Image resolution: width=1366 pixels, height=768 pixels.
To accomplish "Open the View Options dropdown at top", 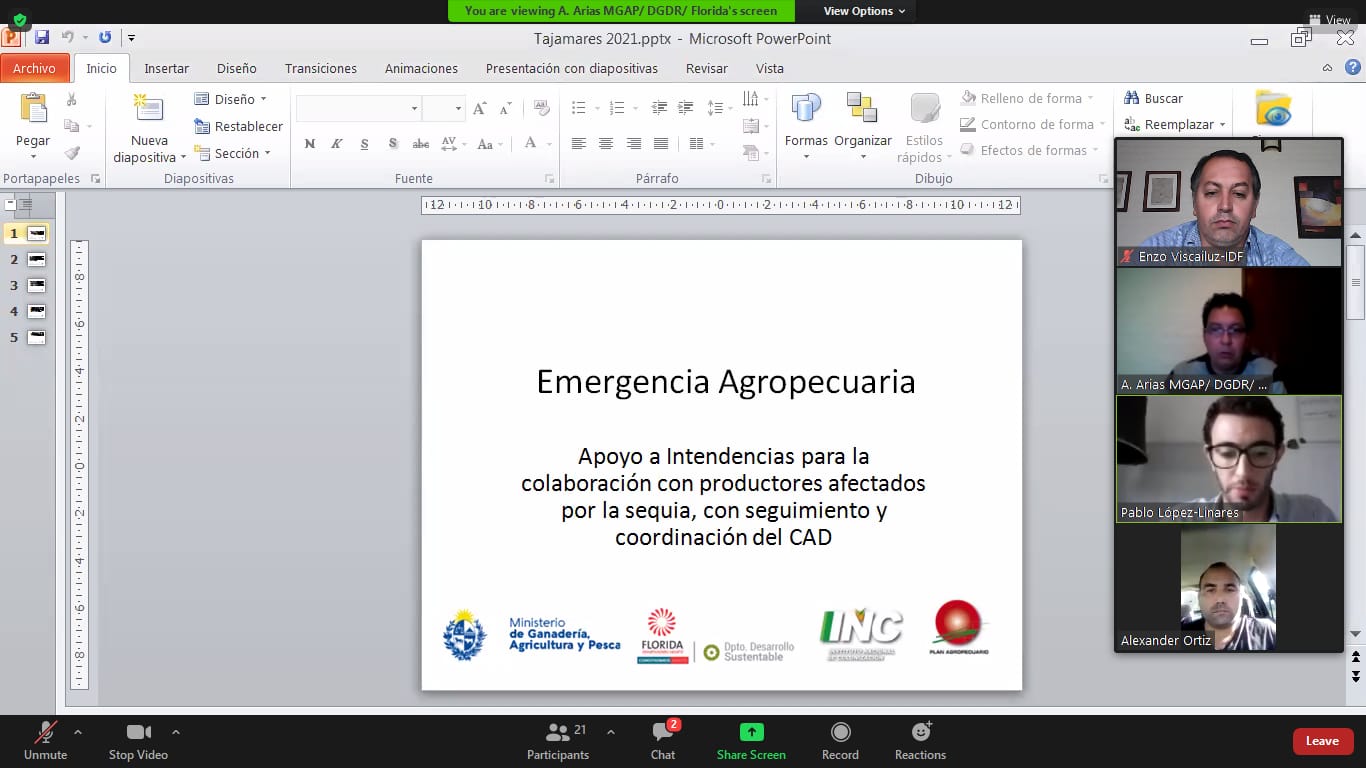I will point(863,11).
